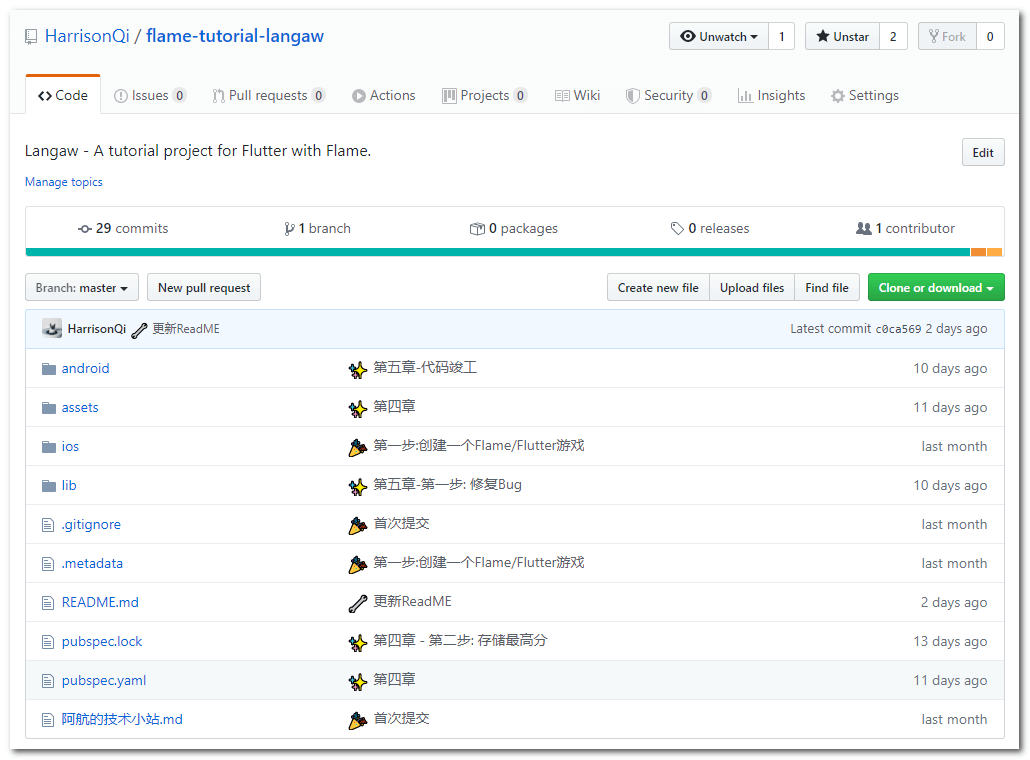Click the Settings gear icon

coord(837,96)
